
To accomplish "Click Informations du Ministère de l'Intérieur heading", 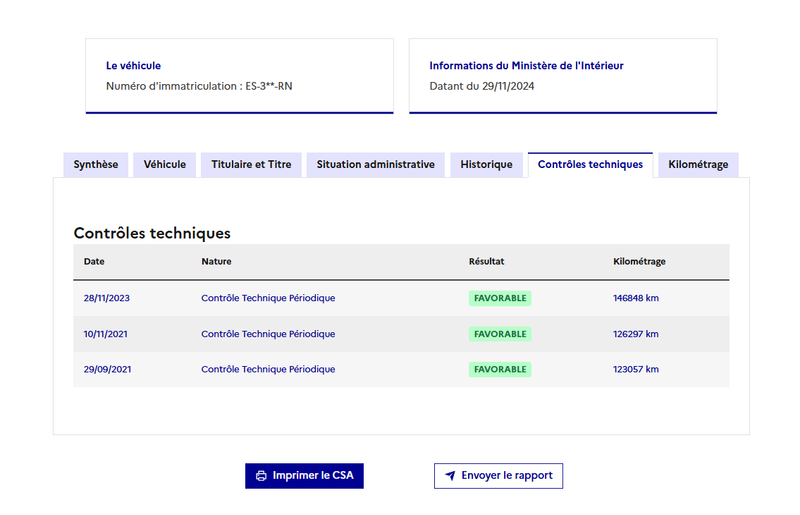I will pyautogui.click(x=527, y=66).
